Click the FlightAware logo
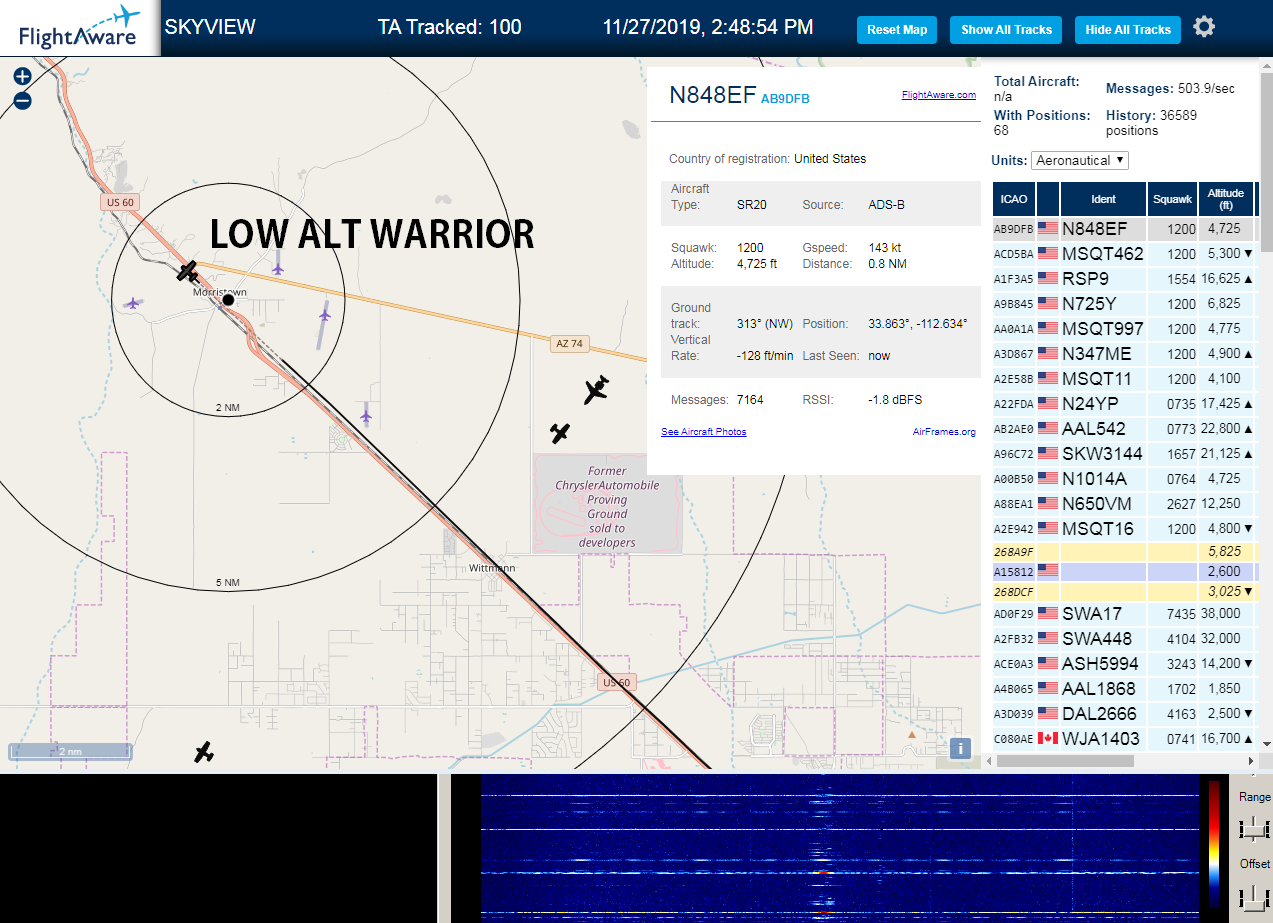Screen dimensions: 1273x923 (x=80, y=28)
